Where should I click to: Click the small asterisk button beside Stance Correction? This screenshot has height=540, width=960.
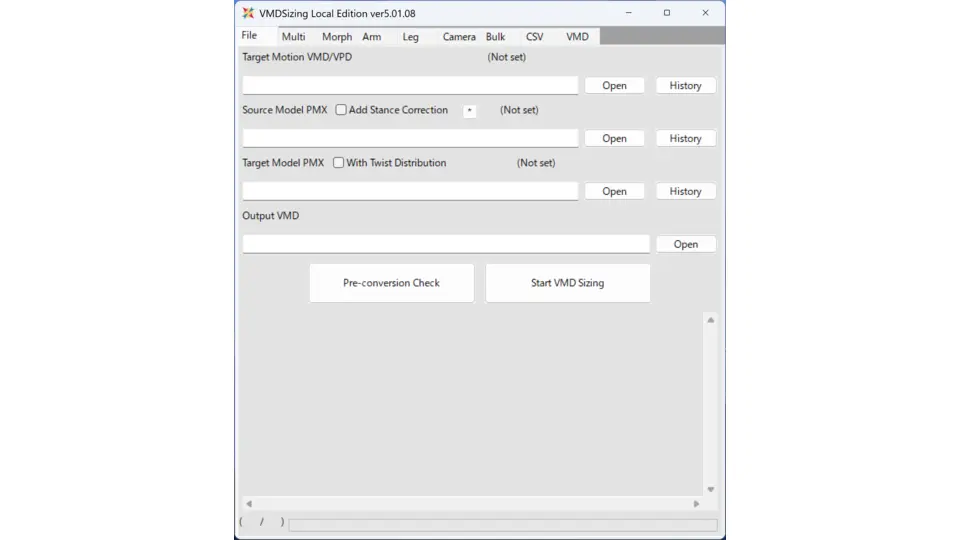tap(470, 111)
